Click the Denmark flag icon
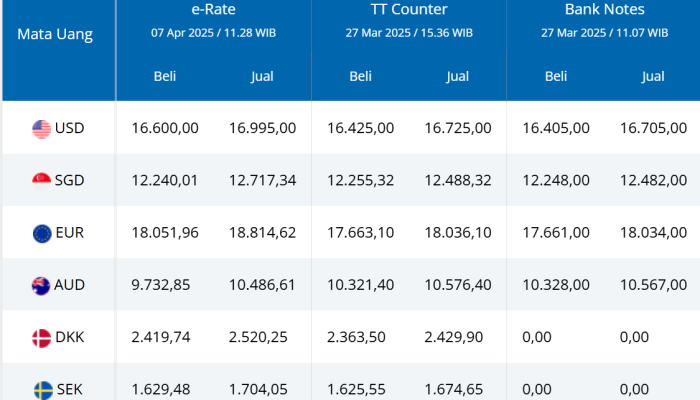Screen dimensions: 700x400 point(41,337)
